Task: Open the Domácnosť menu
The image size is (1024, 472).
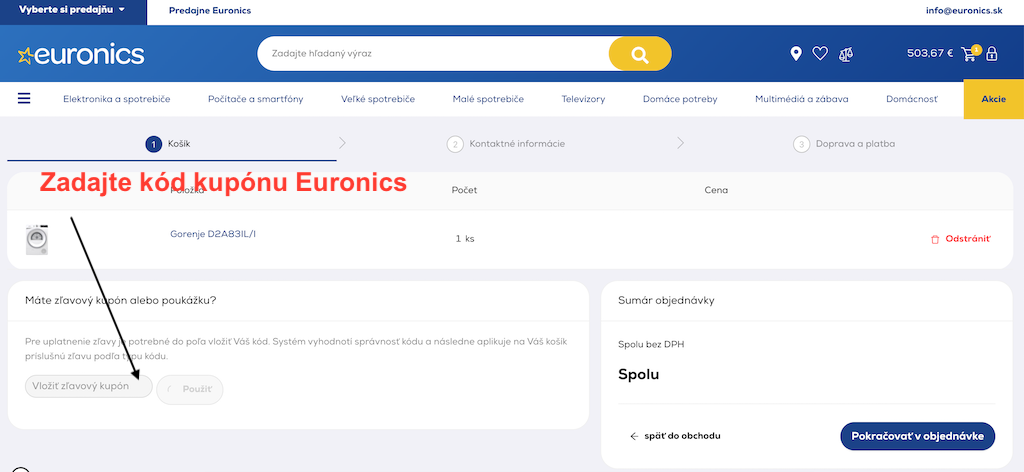Action: click(912, 99)
